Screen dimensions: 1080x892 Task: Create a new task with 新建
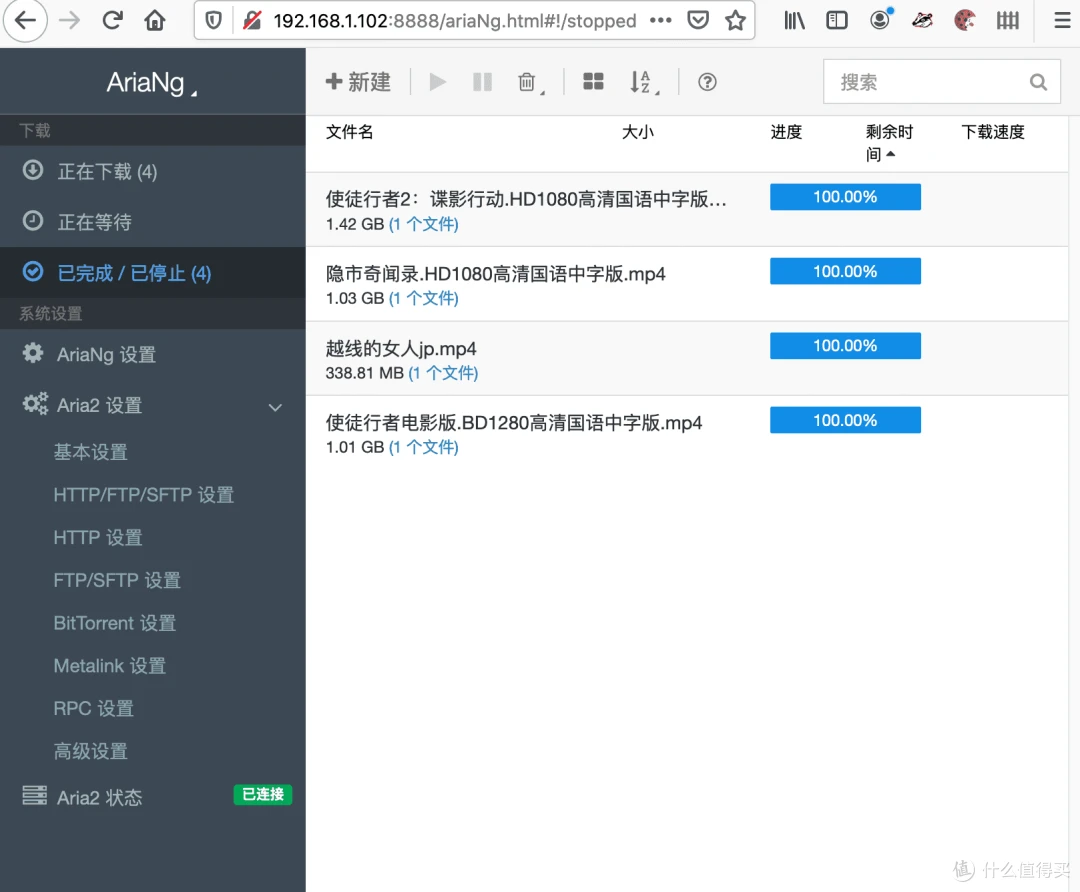coord(358,82)
